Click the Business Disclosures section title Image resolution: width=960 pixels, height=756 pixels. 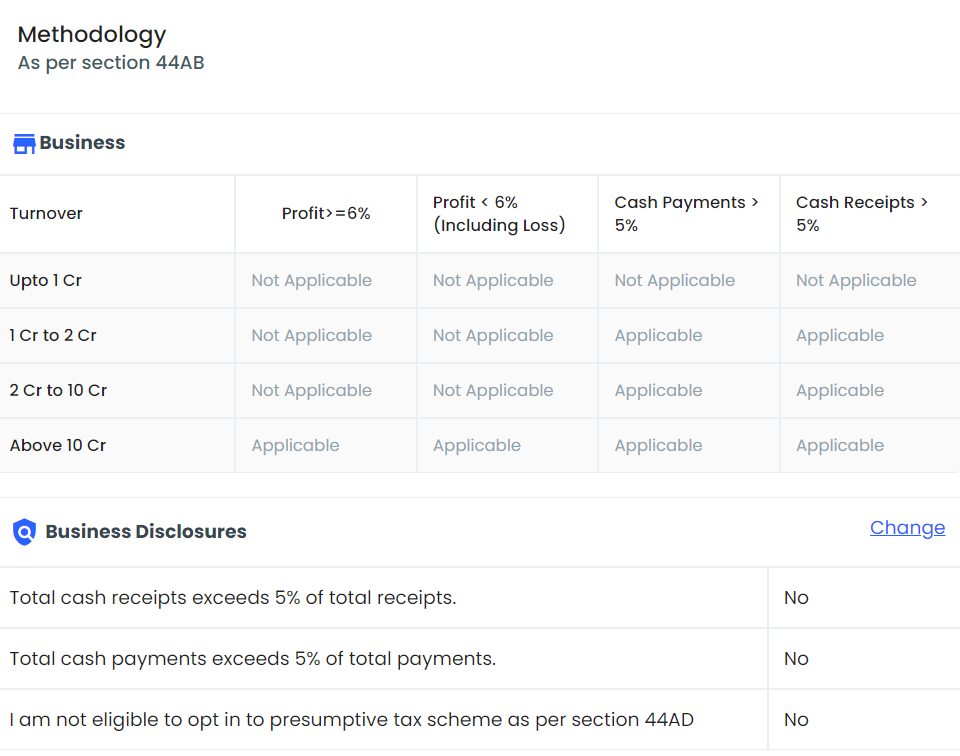(x=146, y=532)
